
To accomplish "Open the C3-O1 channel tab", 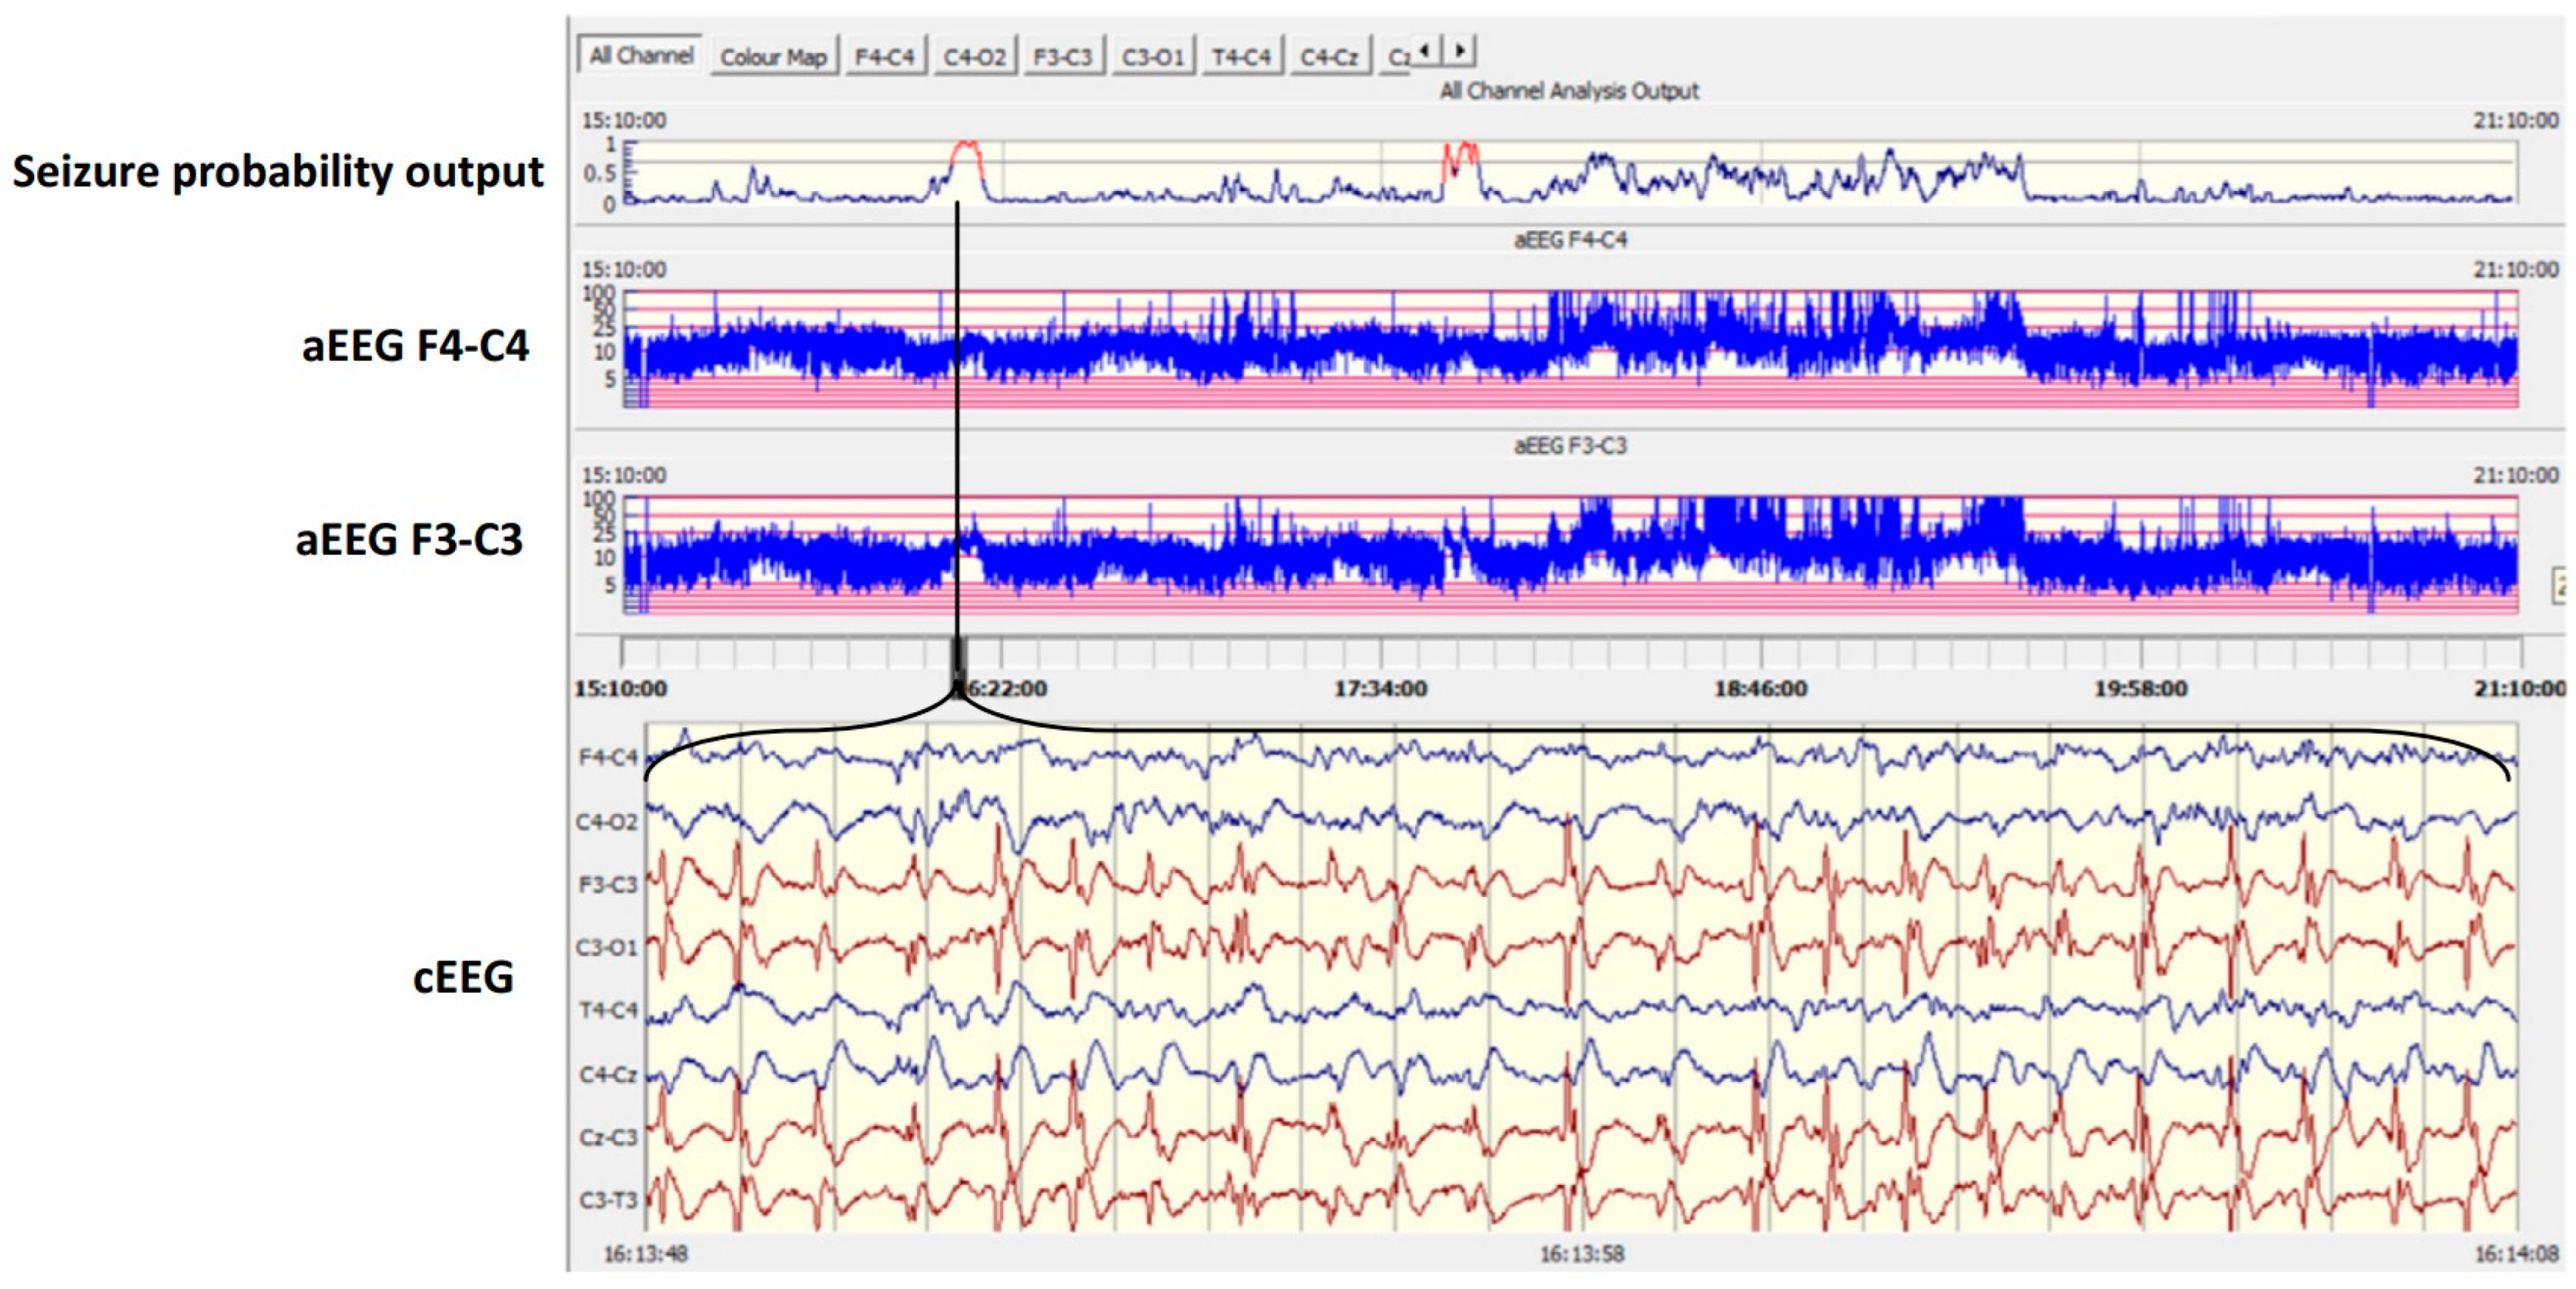I will [1152, 57].
